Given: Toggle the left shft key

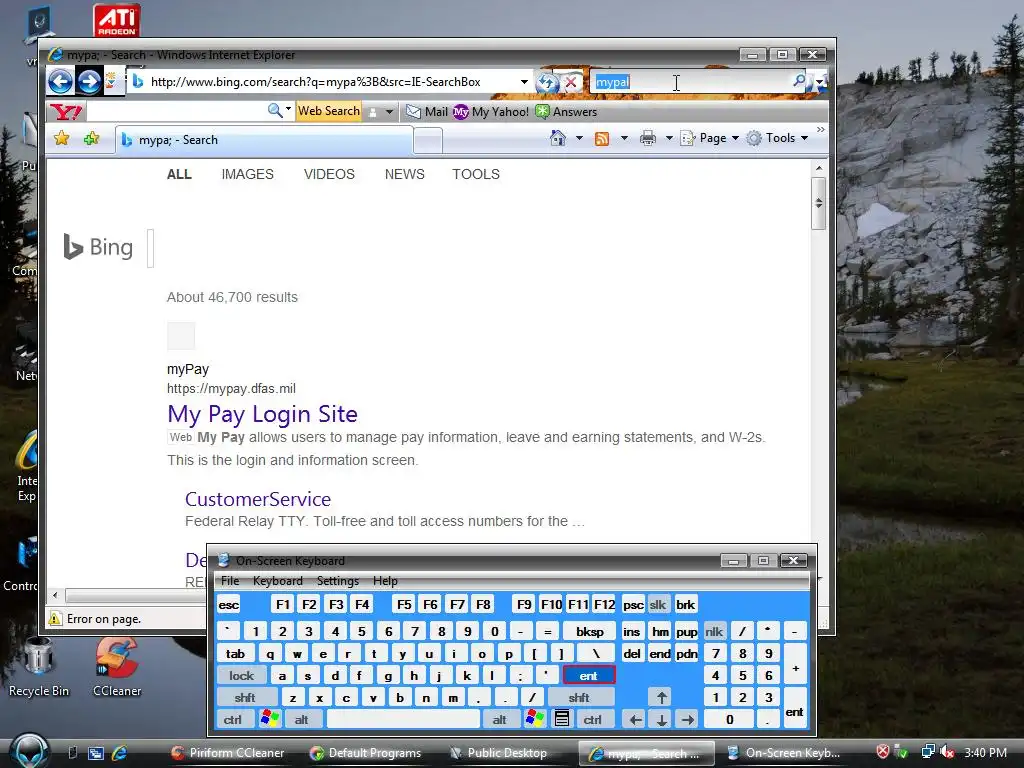Looking at the screenshot, I should click(x=246, y=697).
